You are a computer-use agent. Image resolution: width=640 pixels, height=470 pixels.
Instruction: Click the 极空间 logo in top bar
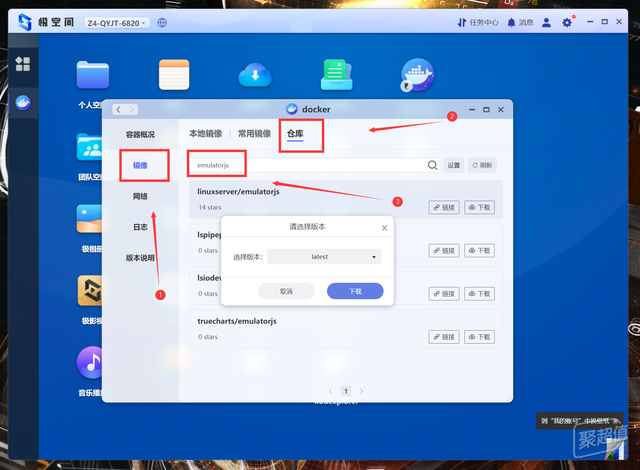(x=46, y=22)
